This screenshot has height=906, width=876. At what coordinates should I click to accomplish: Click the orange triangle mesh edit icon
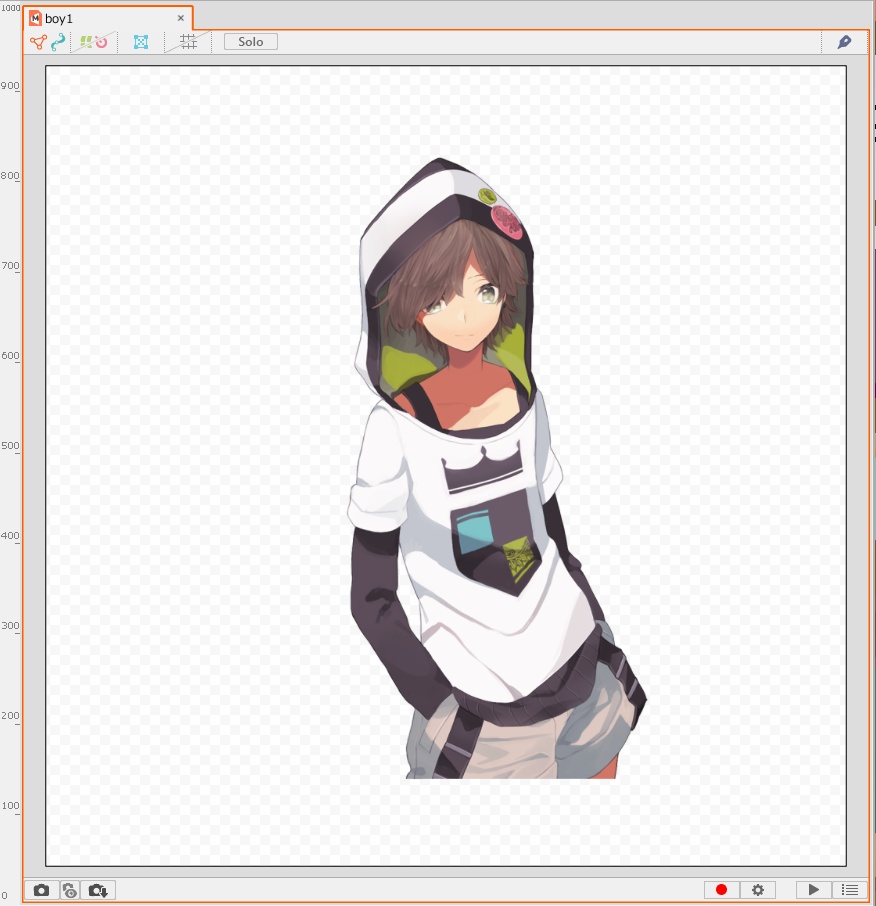(x=38, y=42)
